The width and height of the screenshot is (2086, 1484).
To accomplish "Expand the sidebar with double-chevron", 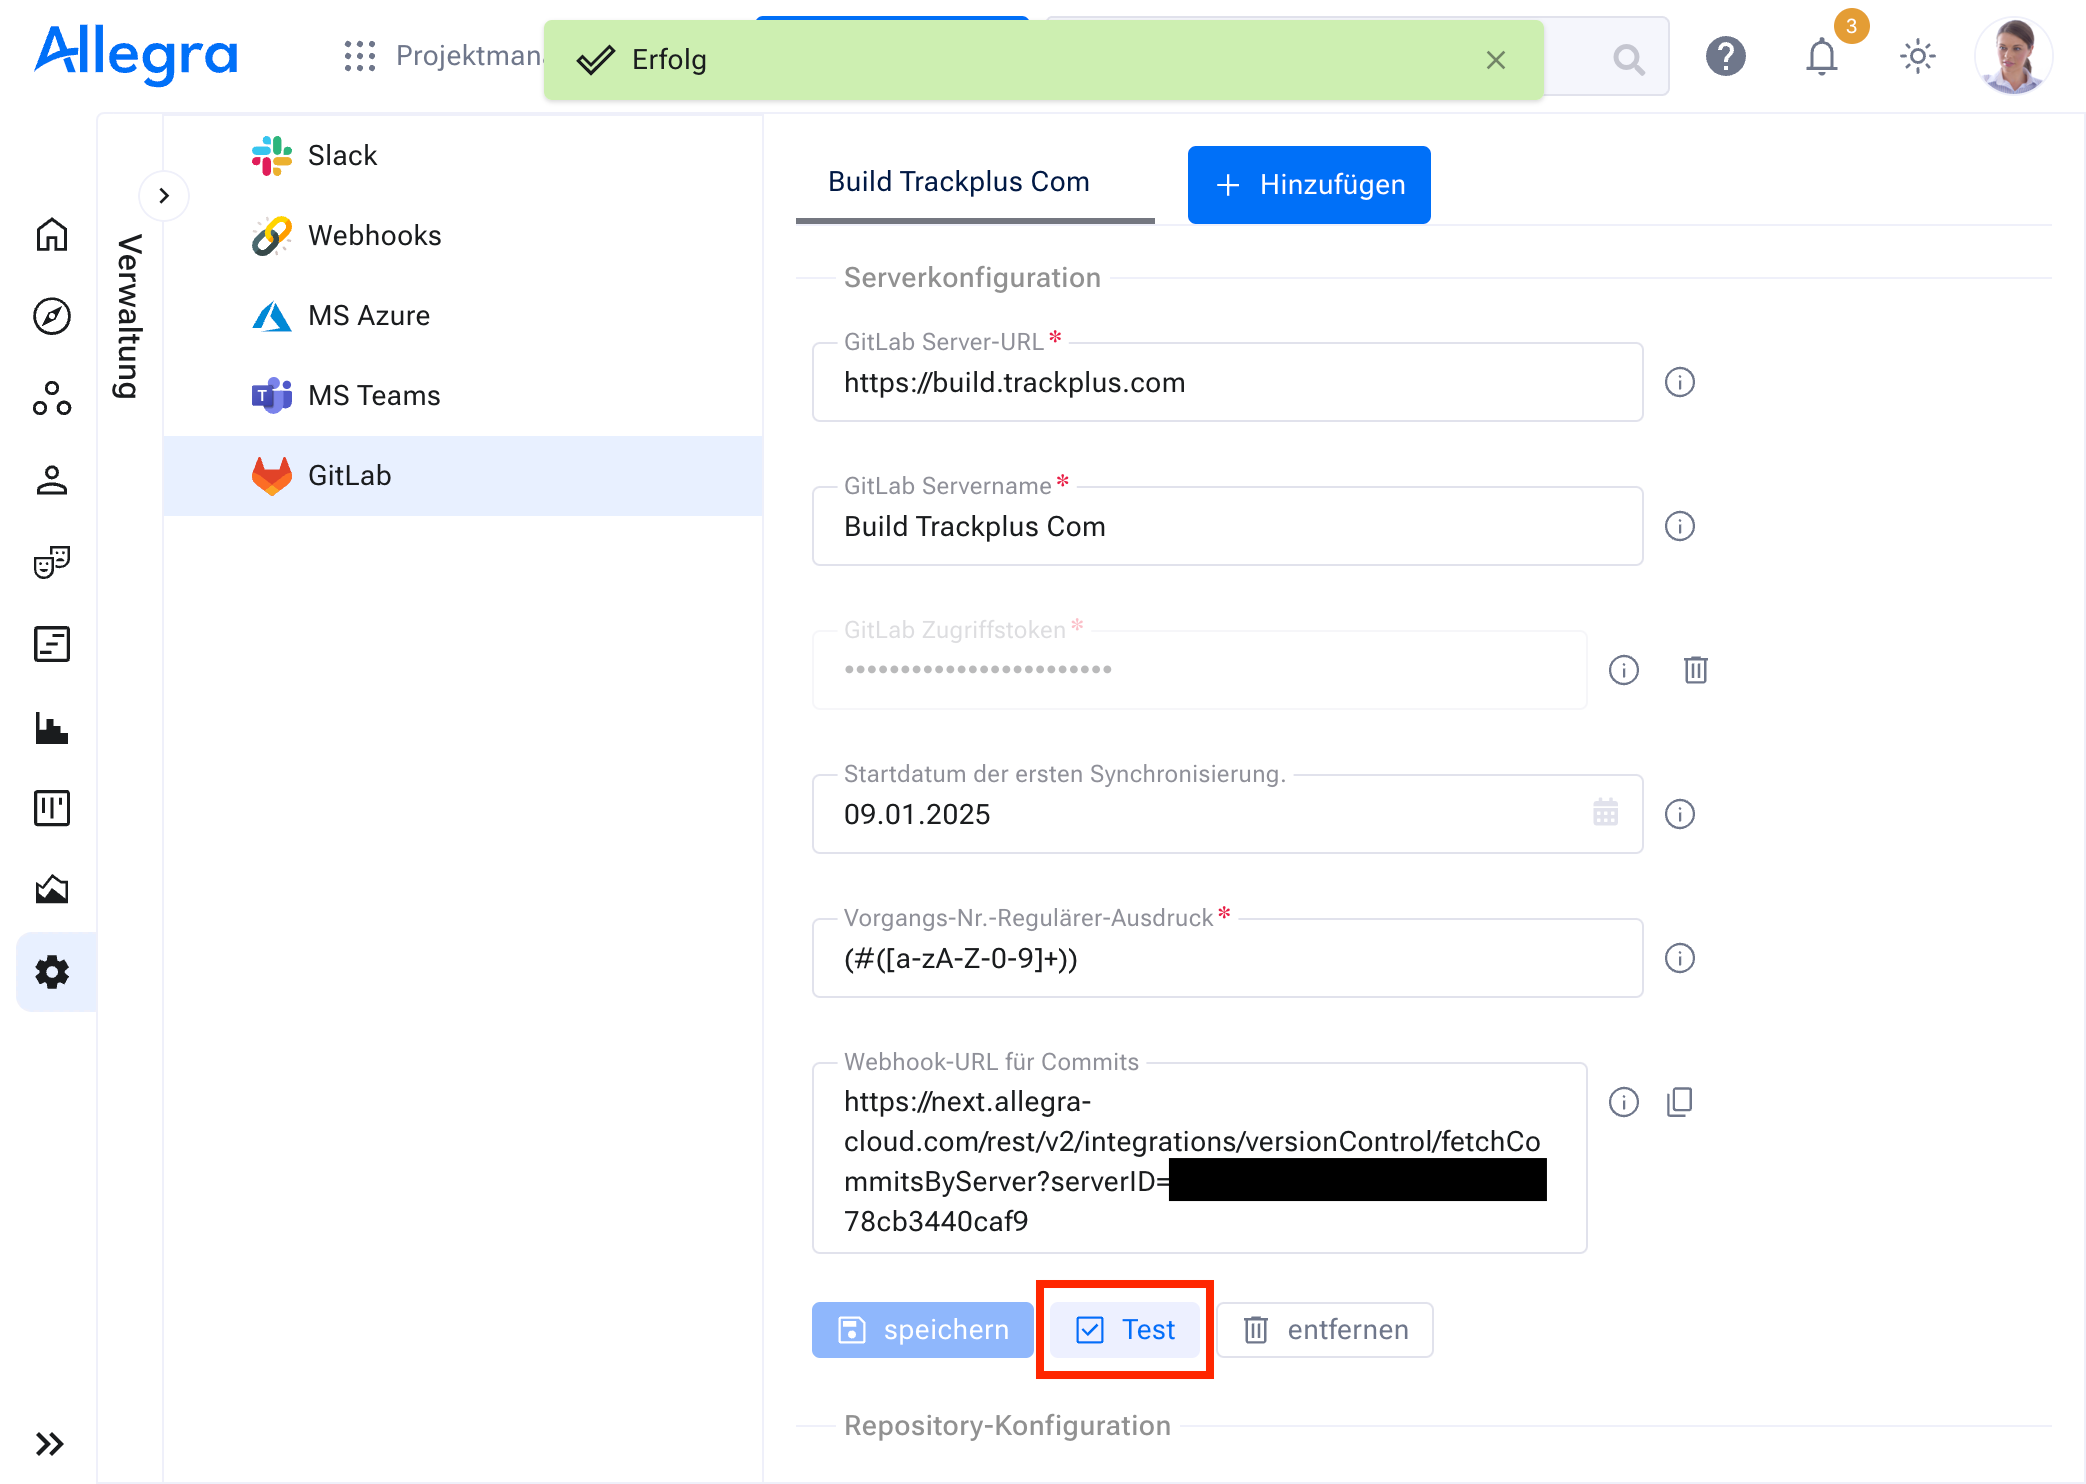I will point(52,1443).
